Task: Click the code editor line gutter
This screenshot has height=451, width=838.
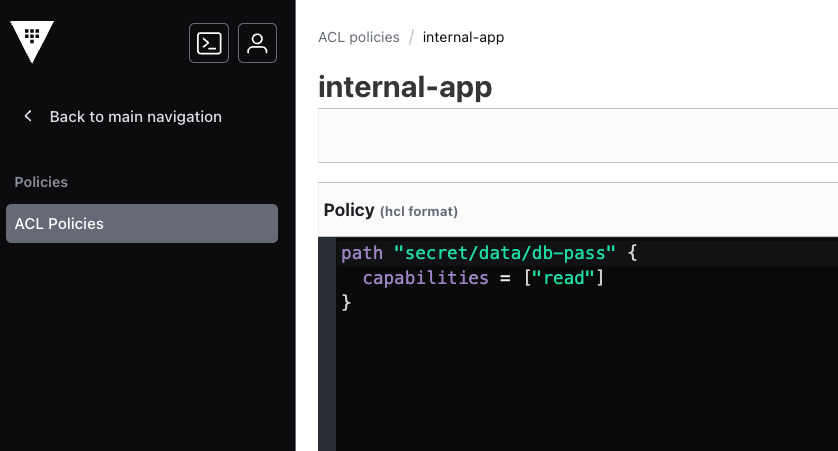Action: [x=327, y=344]
